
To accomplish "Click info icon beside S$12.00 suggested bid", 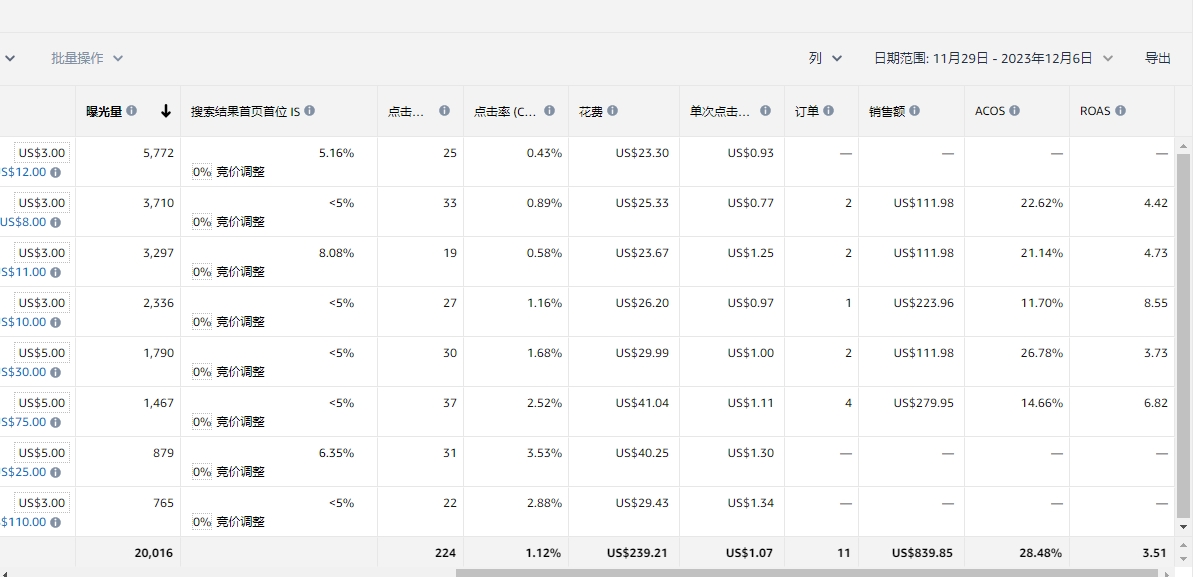I will click(x=56, y=173).
